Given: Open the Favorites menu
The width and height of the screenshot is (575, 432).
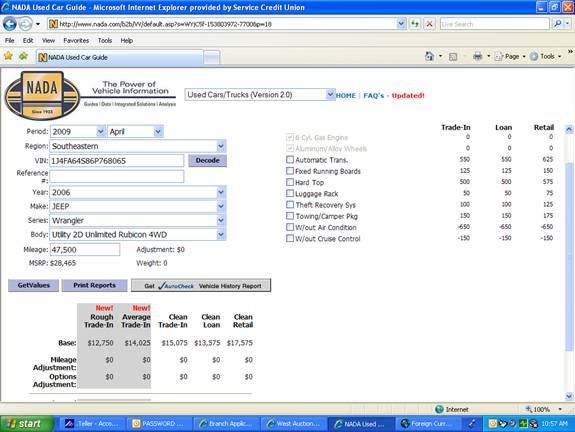Looking at the screenshot, I should click(x=76, y=40).
